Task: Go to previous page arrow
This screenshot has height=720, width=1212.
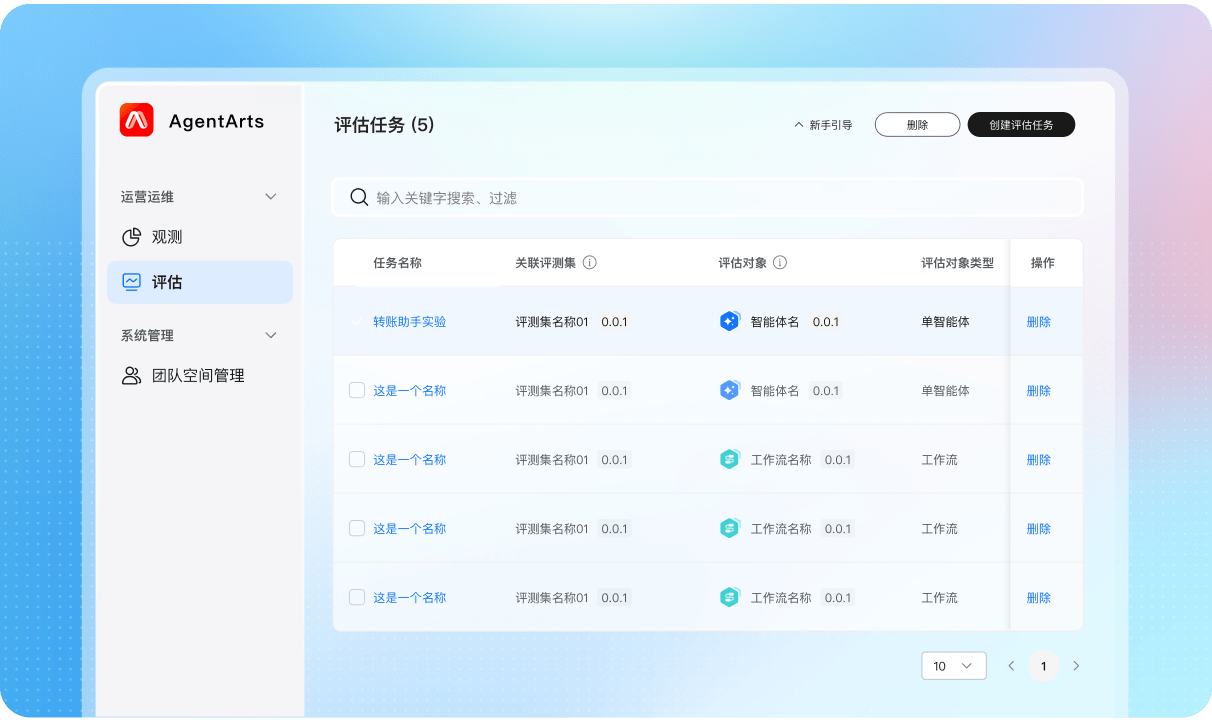Action: click(x=1011, y=666)
